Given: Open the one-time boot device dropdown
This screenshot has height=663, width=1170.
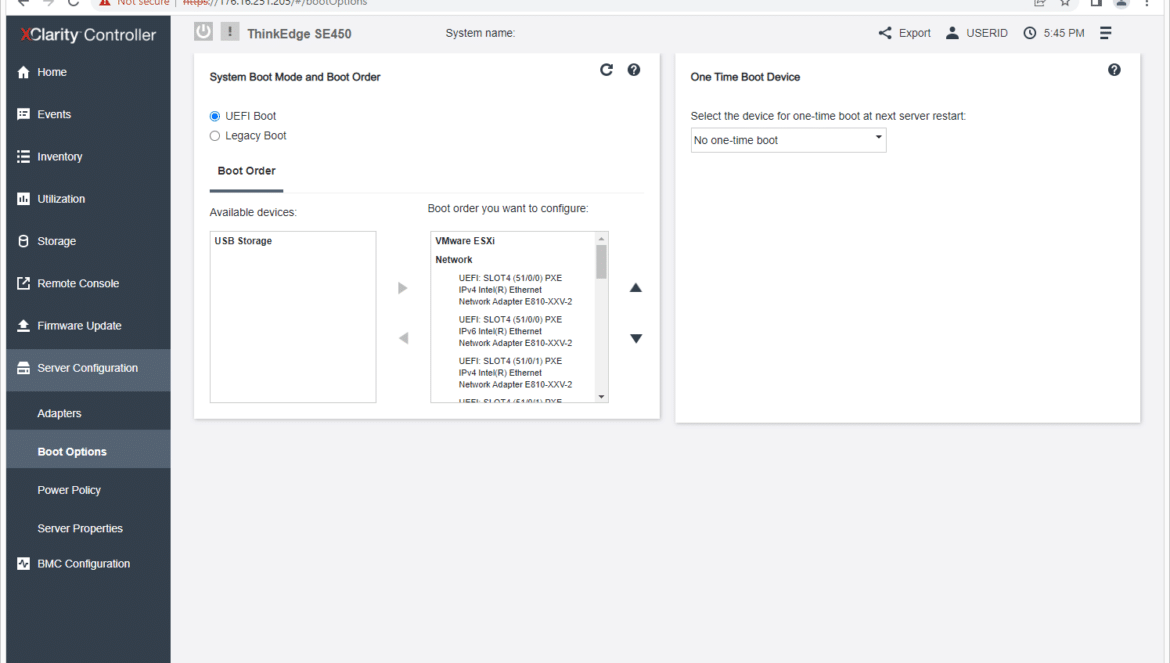Looking at the screenshot, I should pos(789,140).
